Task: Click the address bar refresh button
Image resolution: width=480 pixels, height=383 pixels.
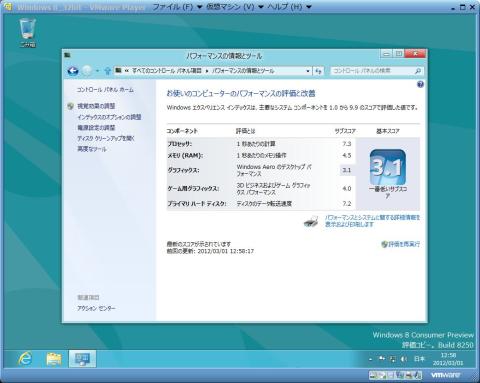Action: tap(318, 71)
